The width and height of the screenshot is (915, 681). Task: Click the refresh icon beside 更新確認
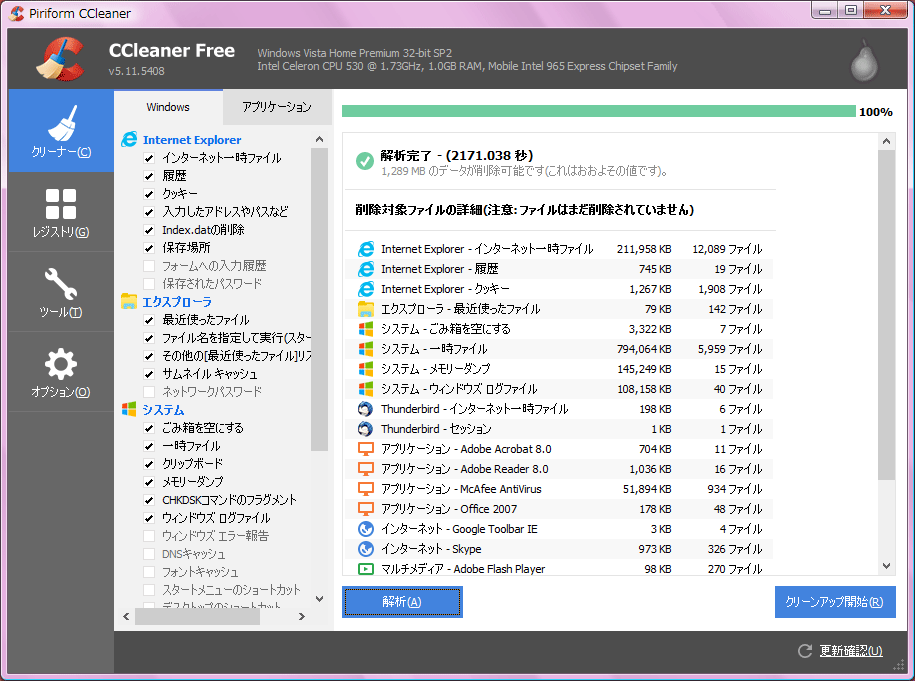tap(805, 651)
